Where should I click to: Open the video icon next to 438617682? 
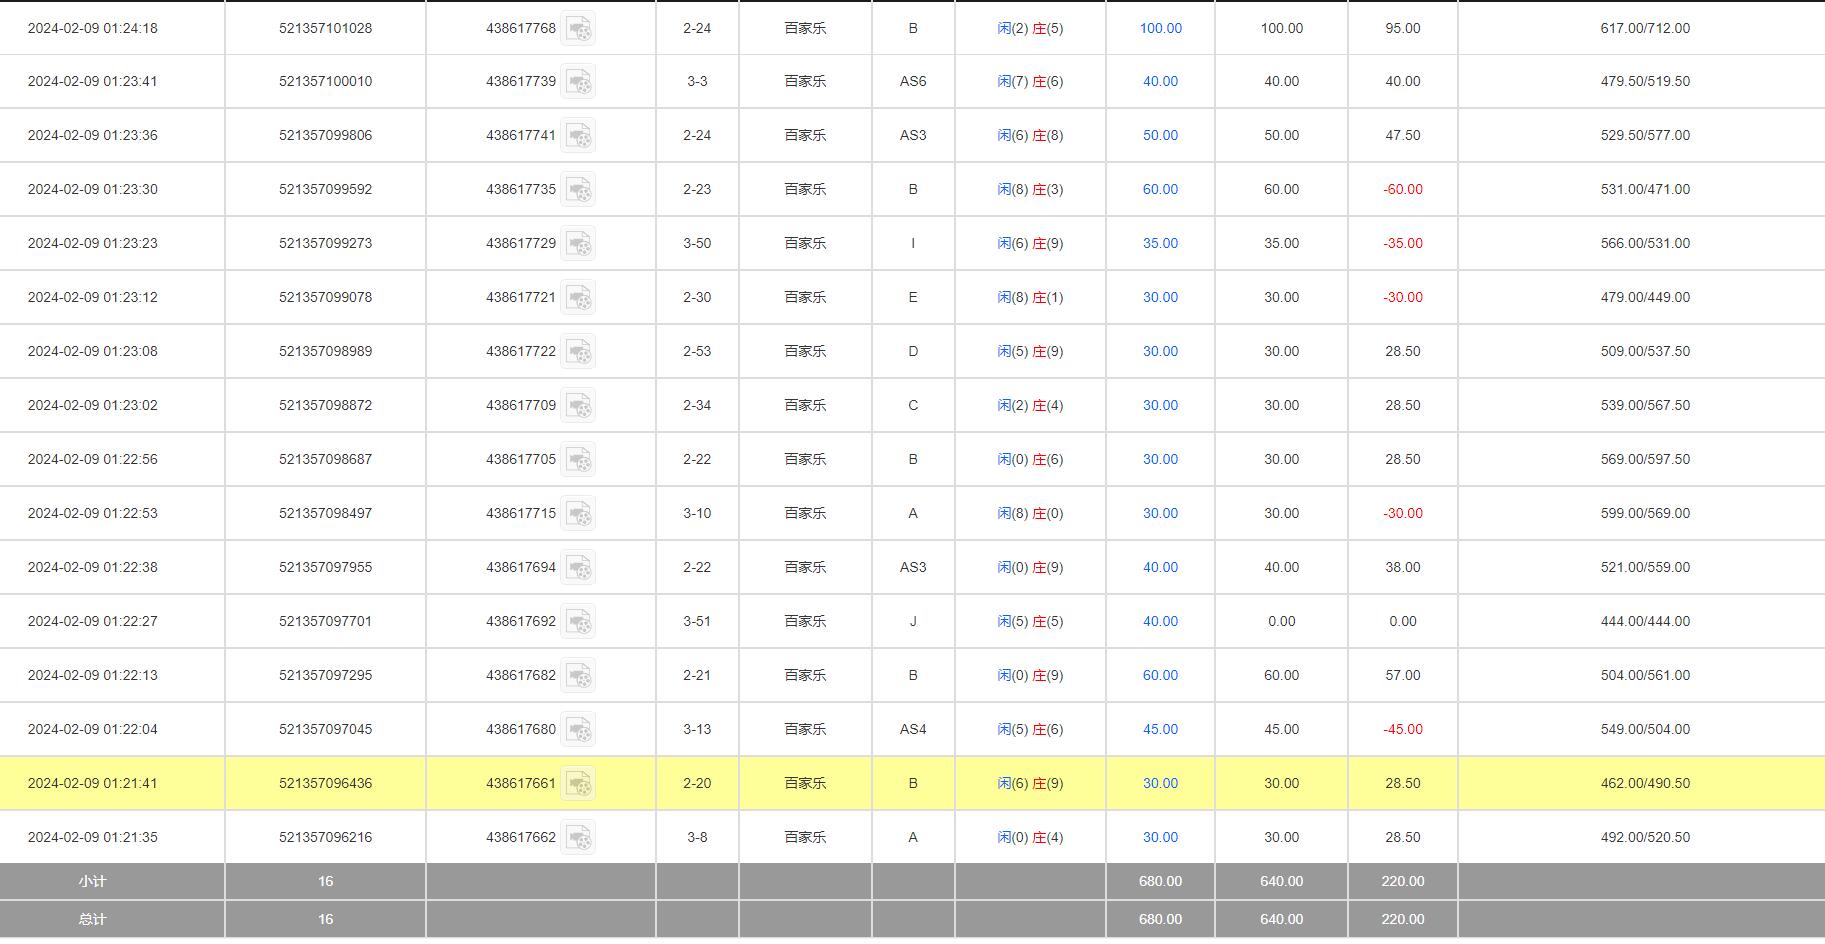(578, 676)
